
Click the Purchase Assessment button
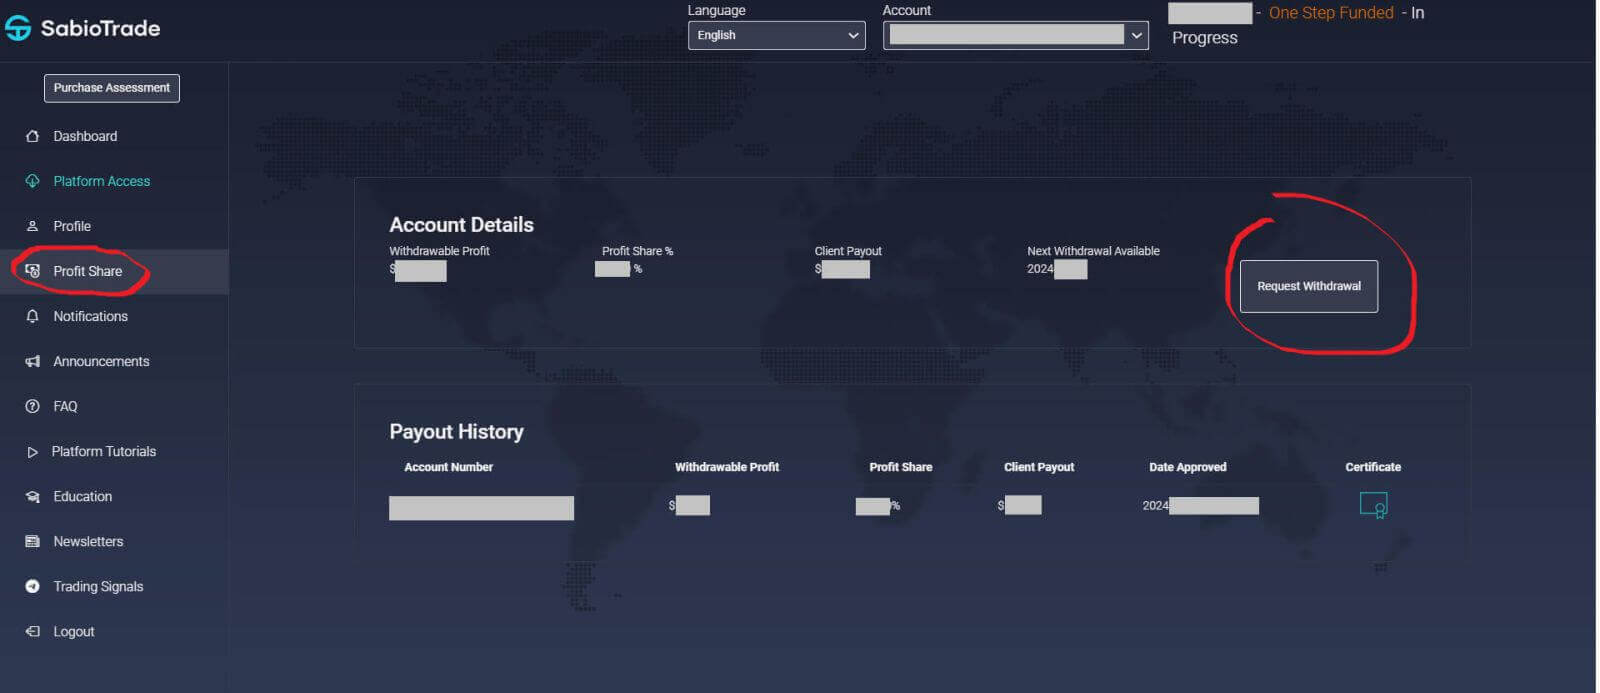111,88
